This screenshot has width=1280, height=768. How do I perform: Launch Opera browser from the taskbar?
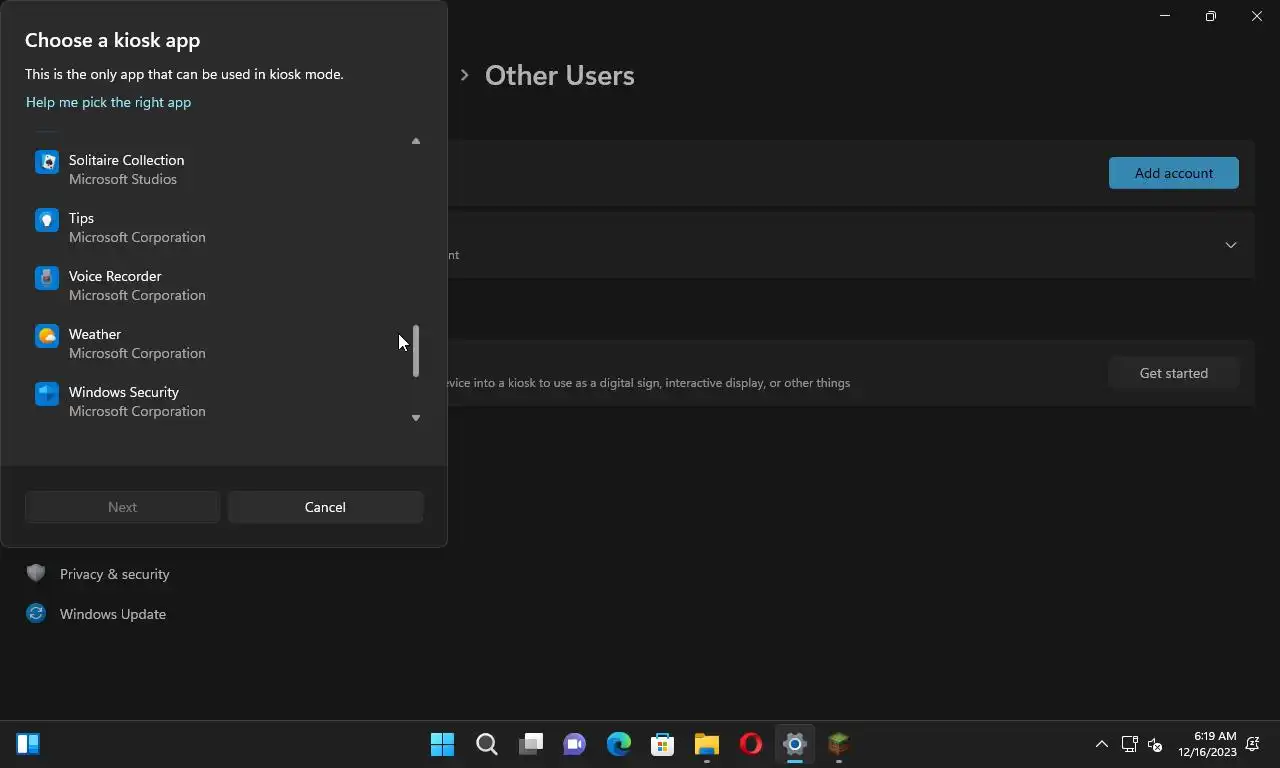(x=751, y=744)
